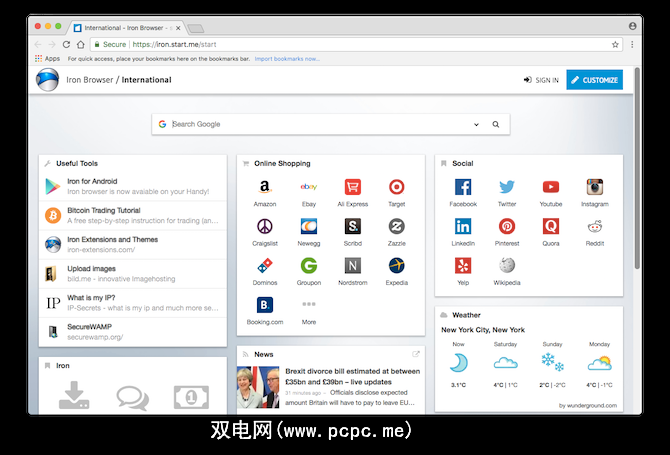This screenshot has width=670, height=455.
Task: Close the Iron Browser tab
Action: coord(178,28)
